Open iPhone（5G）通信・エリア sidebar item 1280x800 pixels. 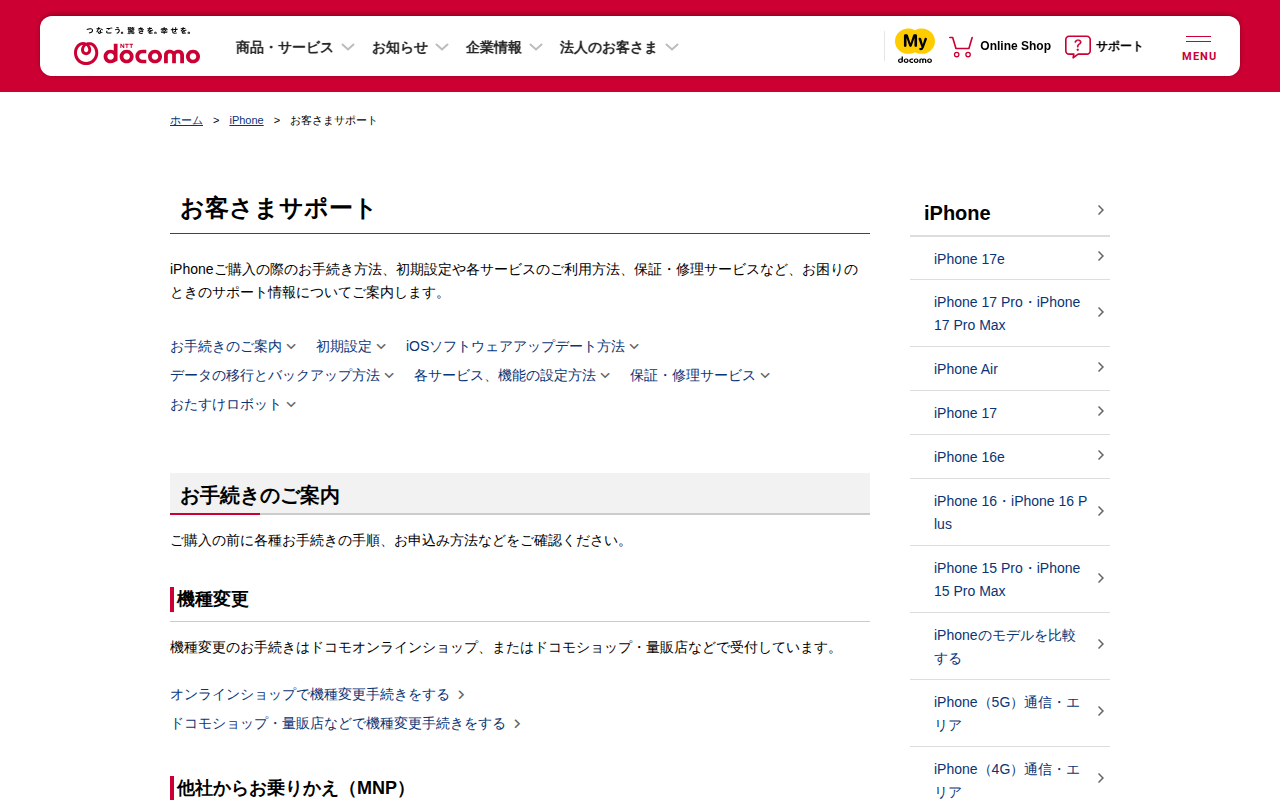point(1010,713)
